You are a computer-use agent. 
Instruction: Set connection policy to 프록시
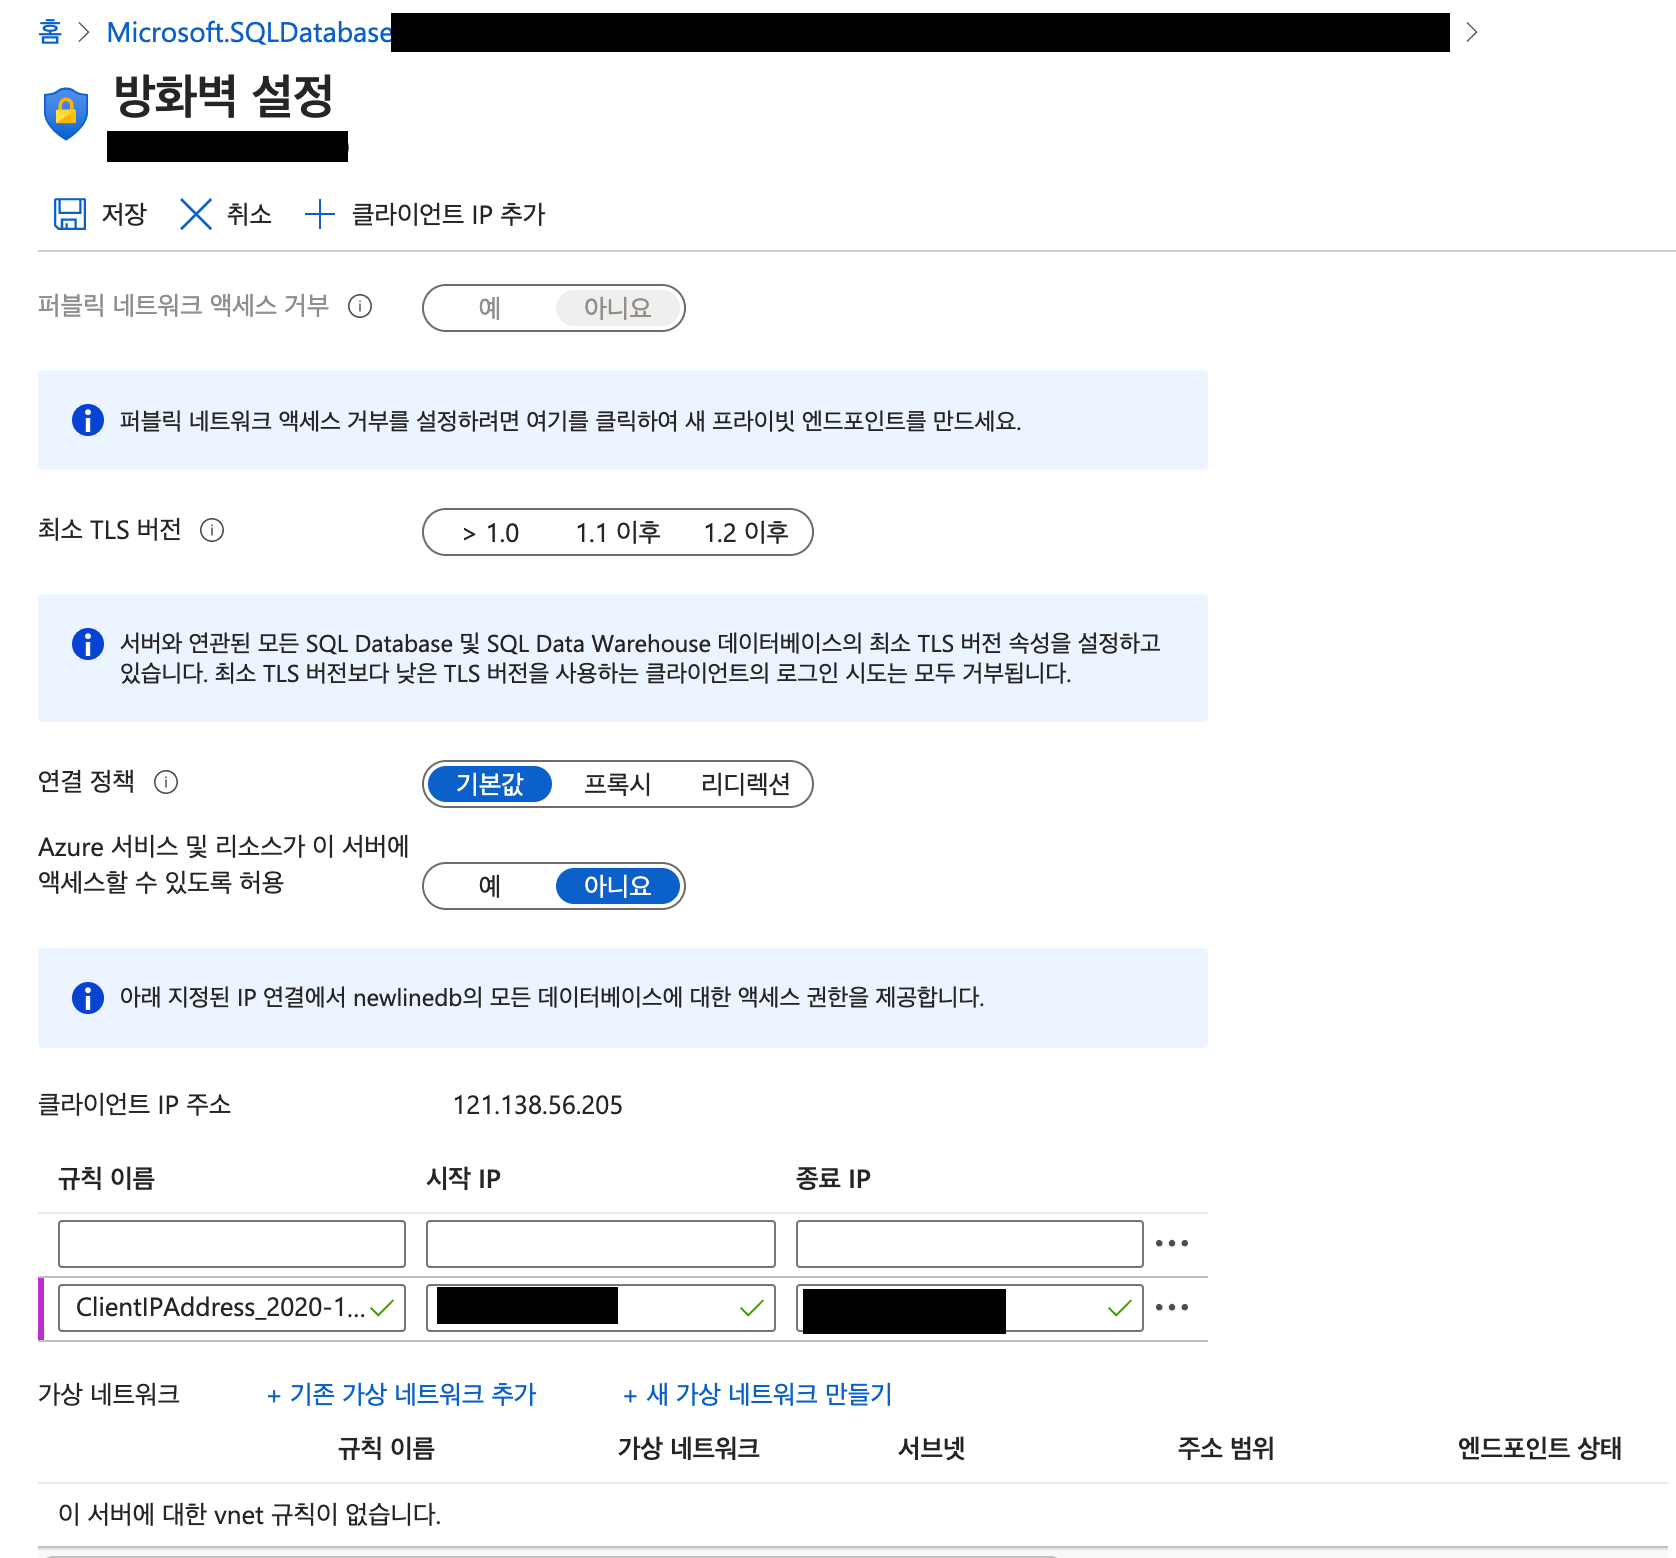(x=618, y=784)
